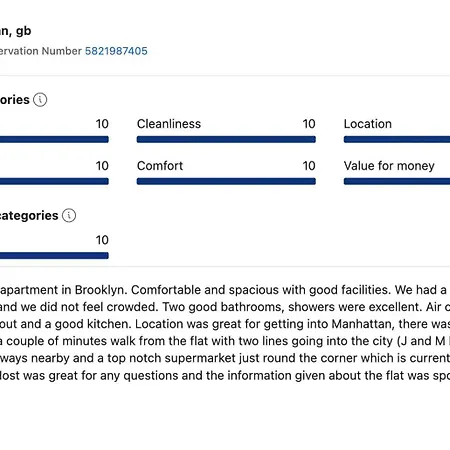Click the Comfort score bar

226,181
